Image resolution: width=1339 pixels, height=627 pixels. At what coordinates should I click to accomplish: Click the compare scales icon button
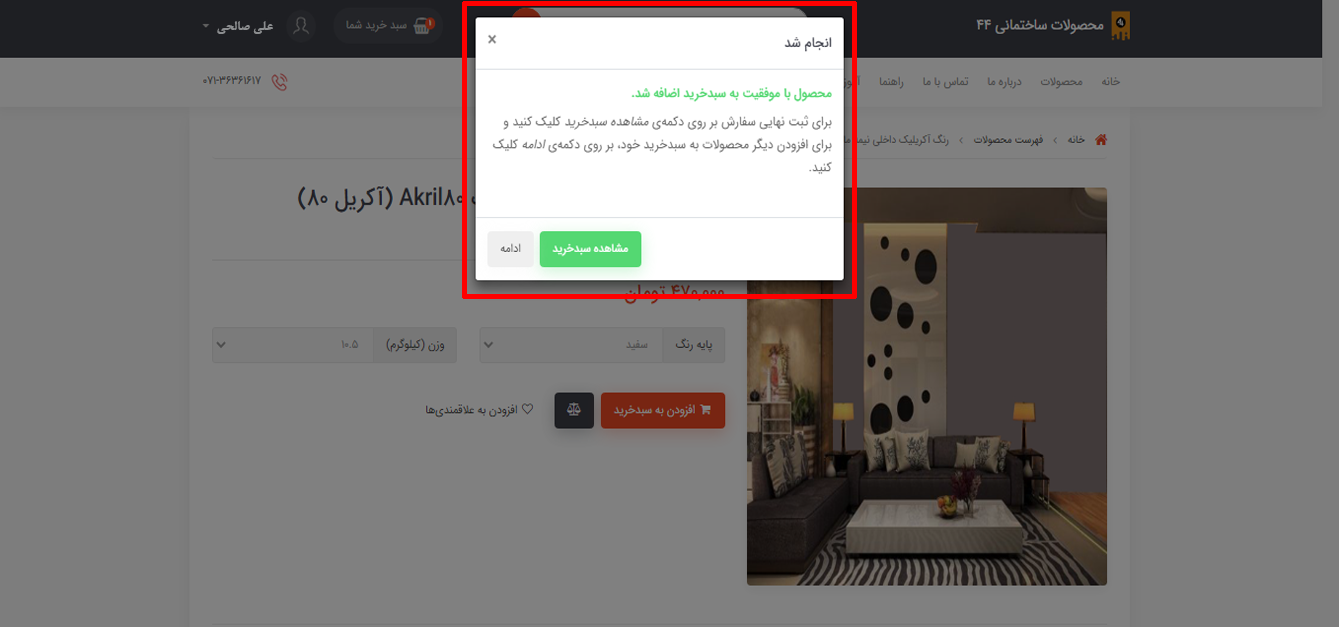574,410
